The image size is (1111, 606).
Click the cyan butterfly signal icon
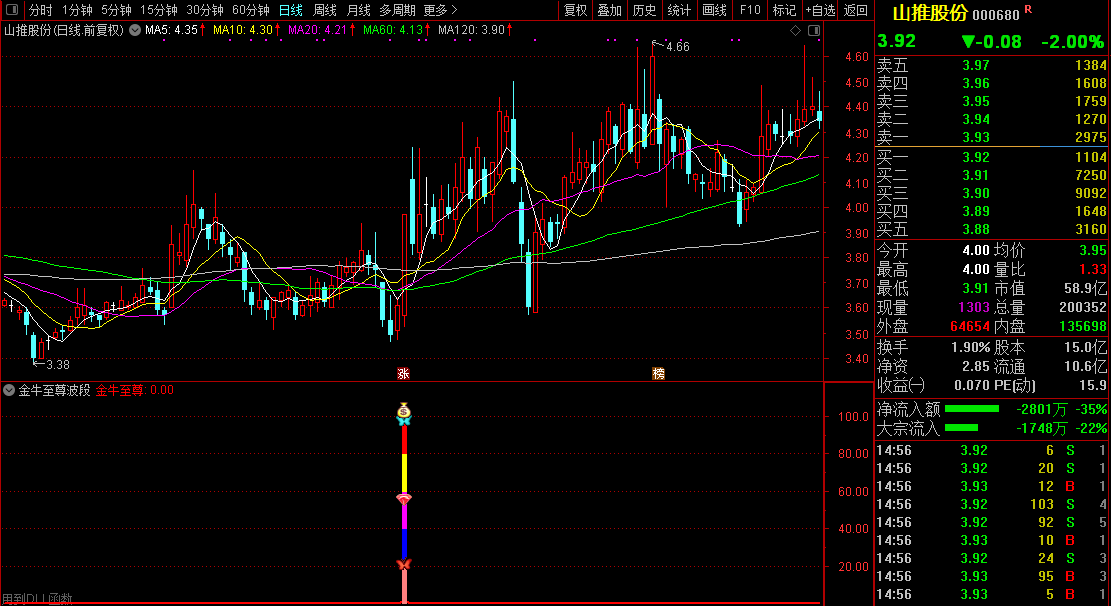(x=404, y=421)
